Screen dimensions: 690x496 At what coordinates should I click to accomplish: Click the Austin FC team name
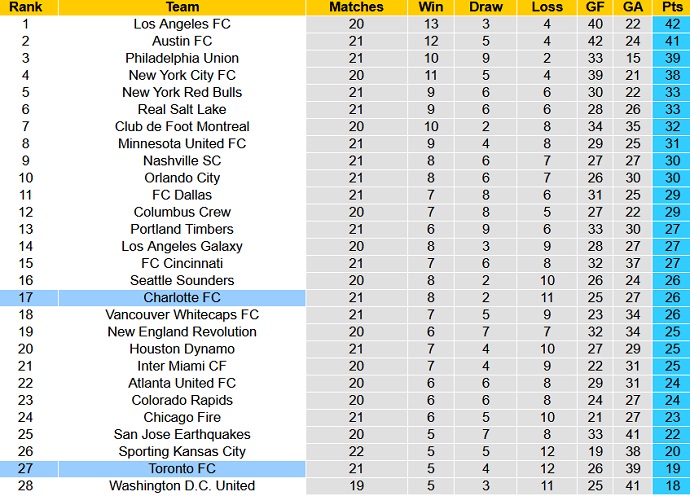click(182, 41)
